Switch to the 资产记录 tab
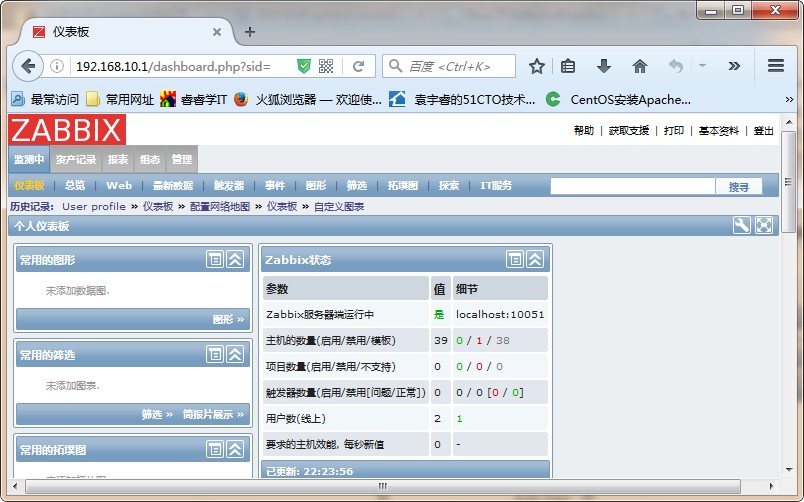The image size is (804, 502). coord(75,159)
